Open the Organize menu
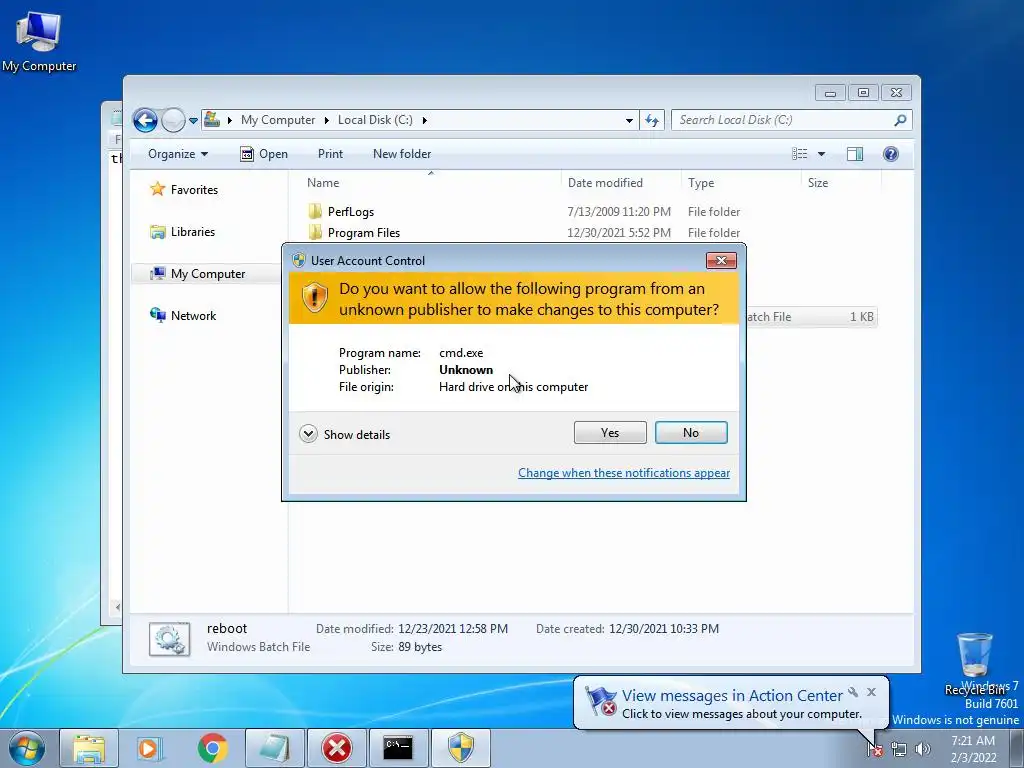This screenshot has width=1024, height=768. (x=178, y=154)
